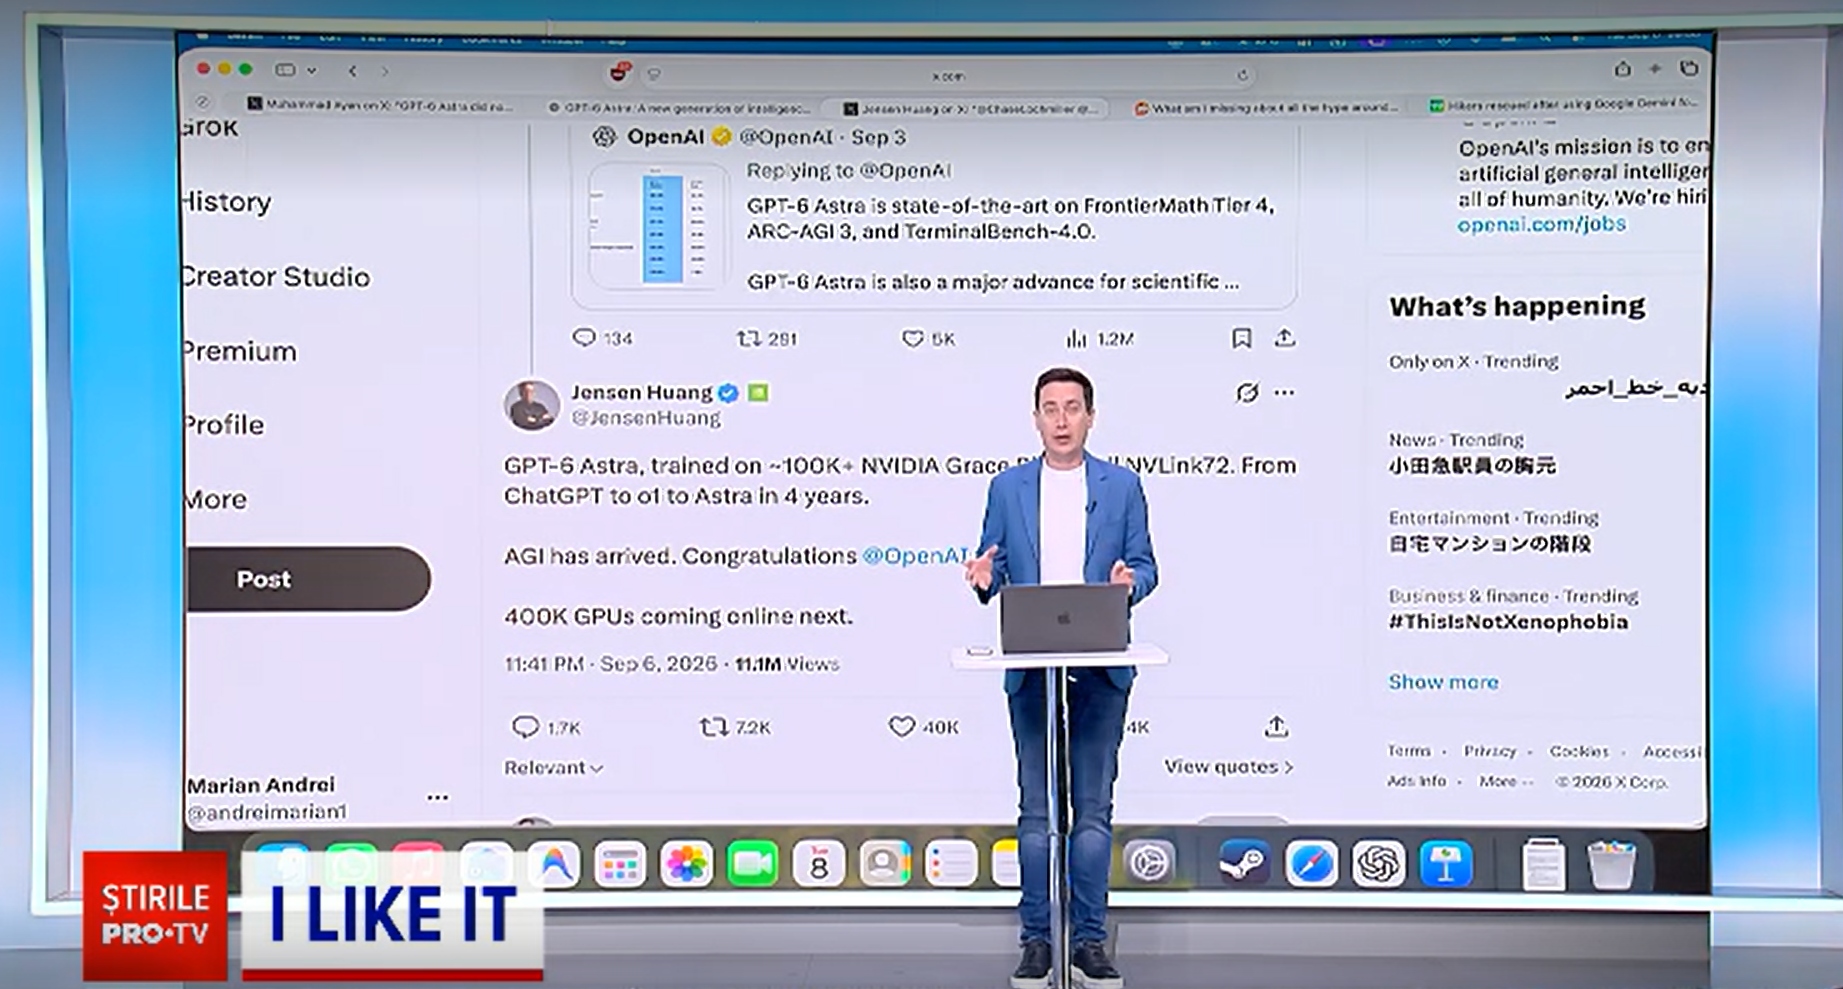Viewport: 1843px width, 989px height.
Task: Switch to What am I missing tab
Action: coord(1265,108)
